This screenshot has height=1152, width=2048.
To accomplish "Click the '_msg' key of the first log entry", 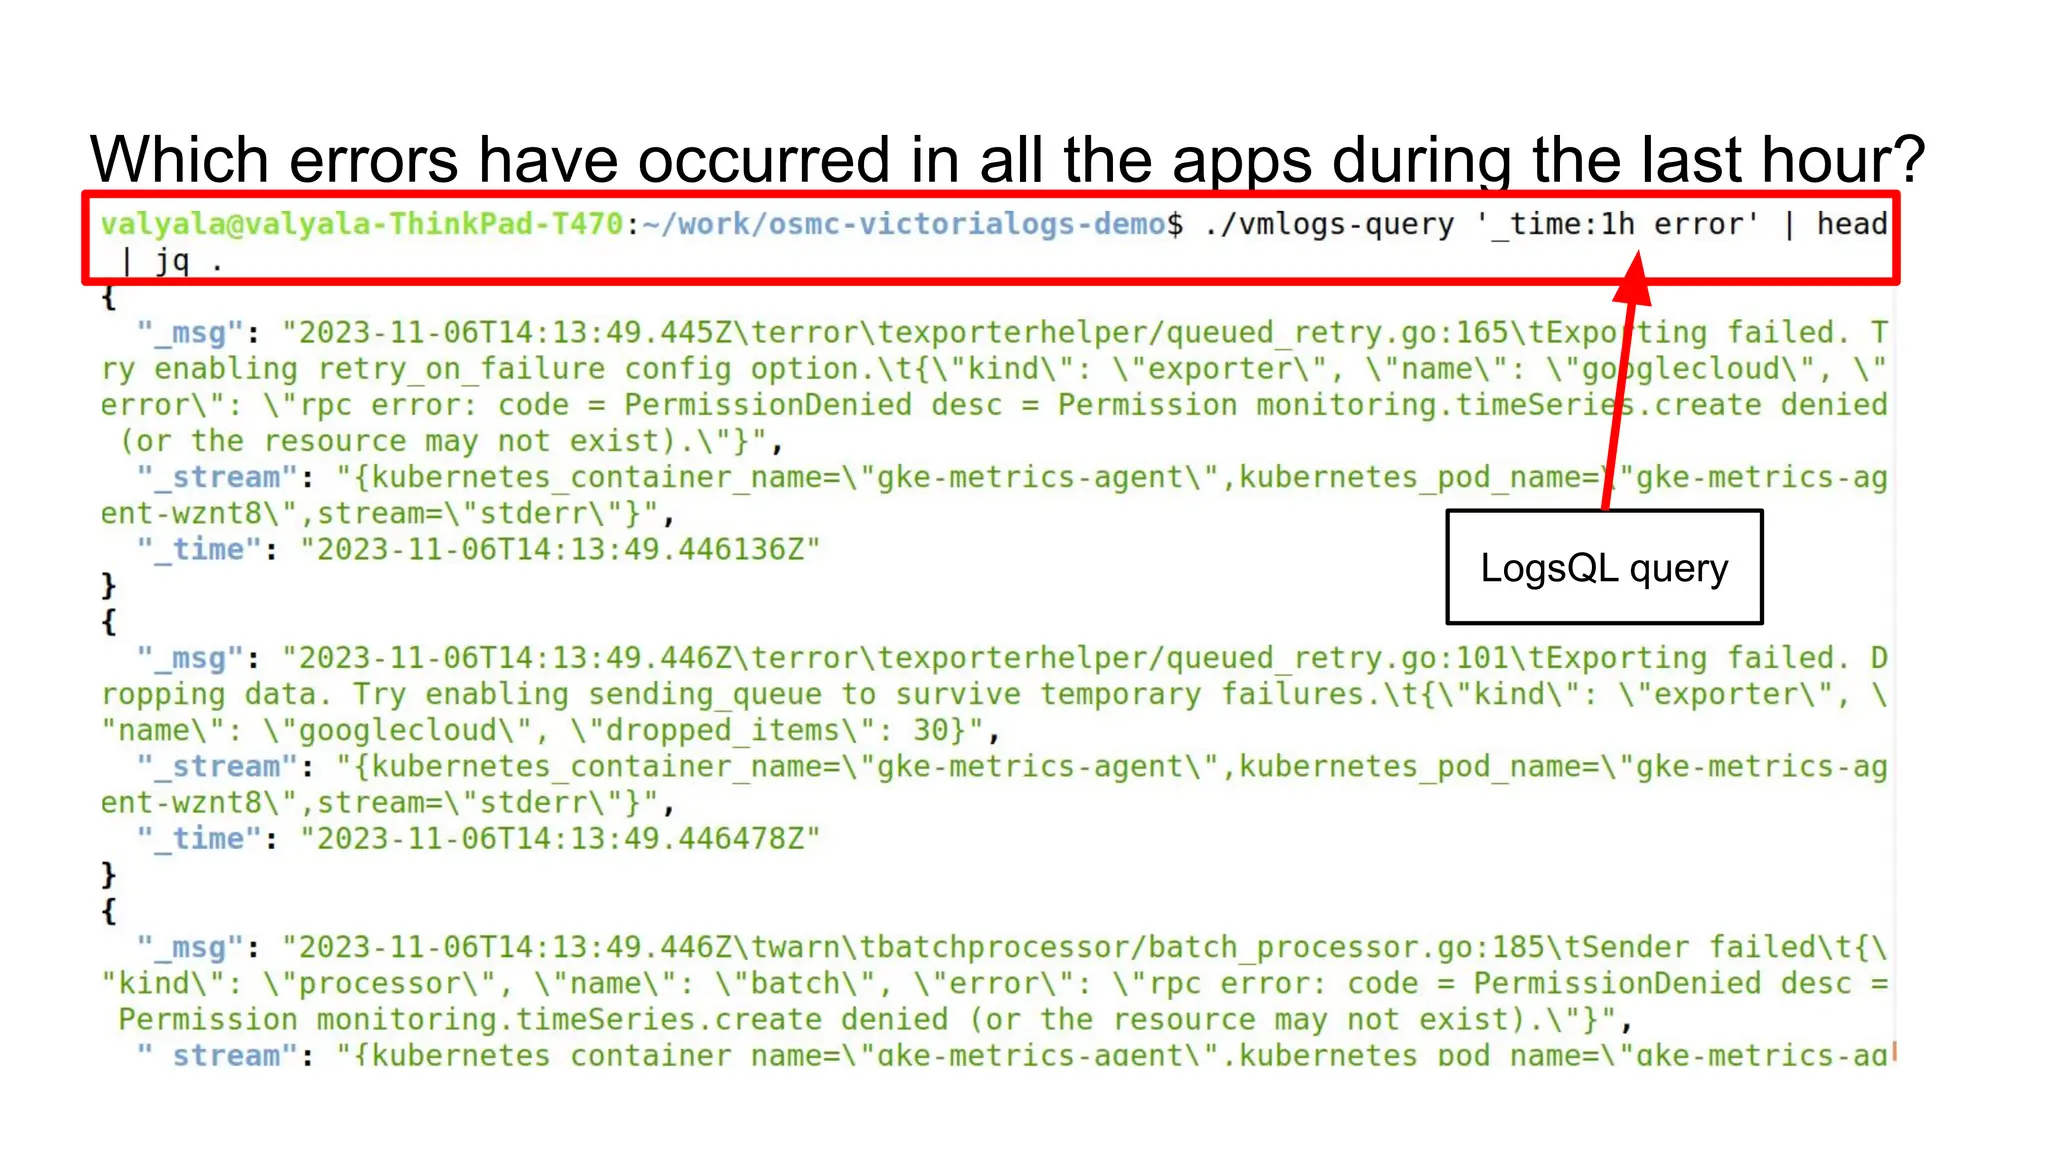I will click(x=190, y=333).
